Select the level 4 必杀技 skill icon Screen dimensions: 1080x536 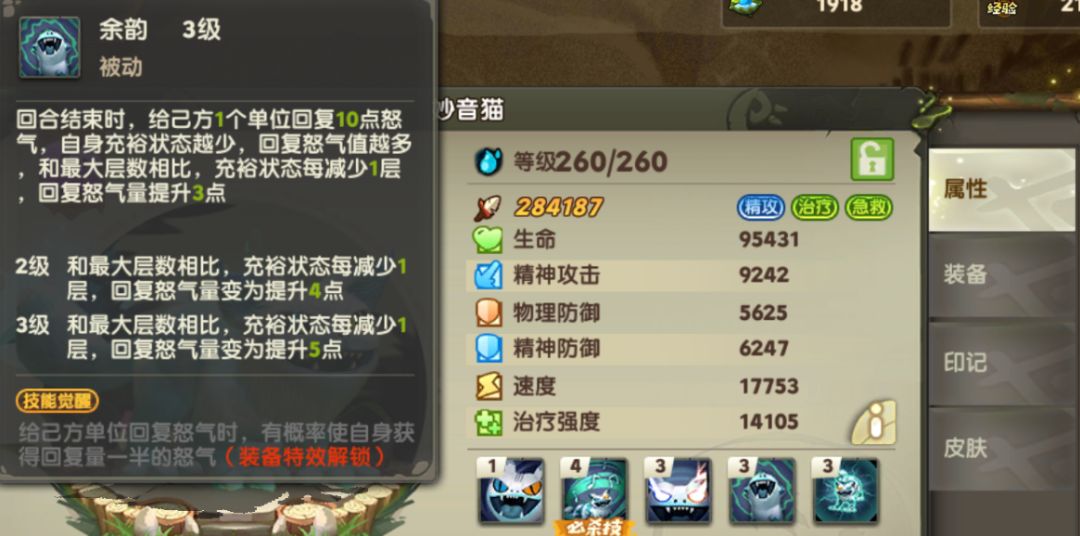coord(594,491)
